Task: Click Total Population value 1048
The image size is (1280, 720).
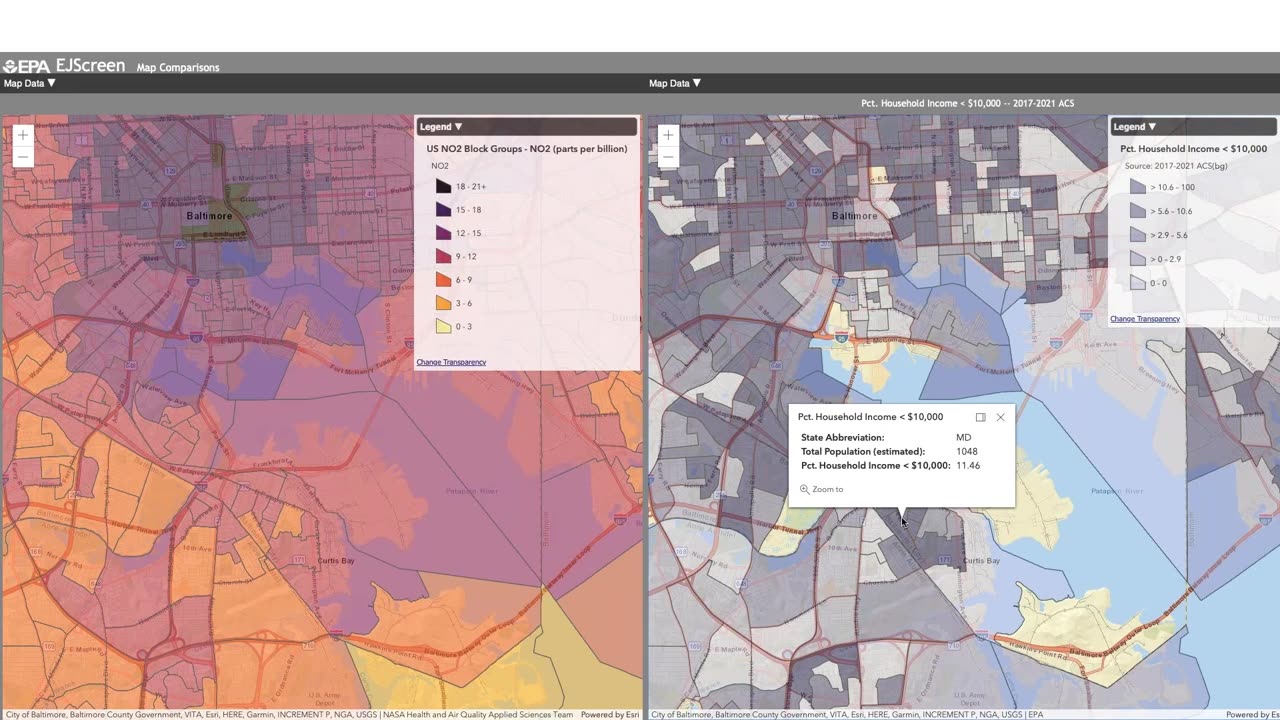Action: coord(967,451)
